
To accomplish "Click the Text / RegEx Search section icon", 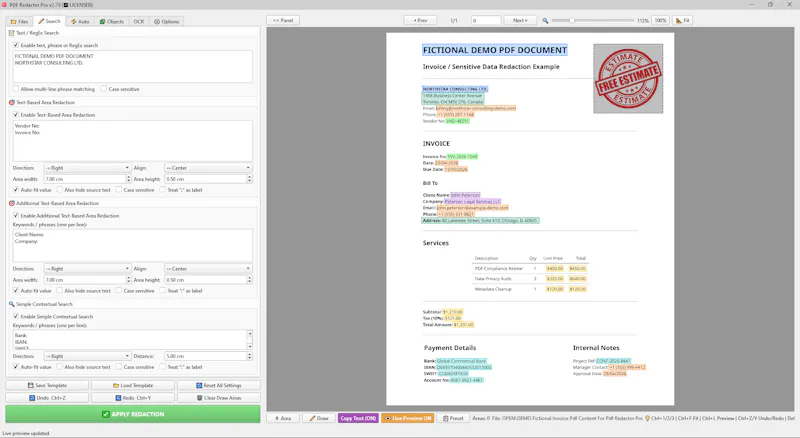I will (11, 33).
